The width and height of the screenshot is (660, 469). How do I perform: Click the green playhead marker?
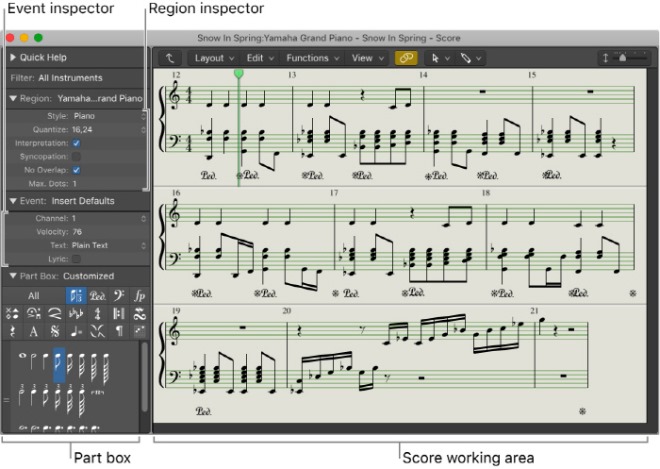tap(239, 73)
